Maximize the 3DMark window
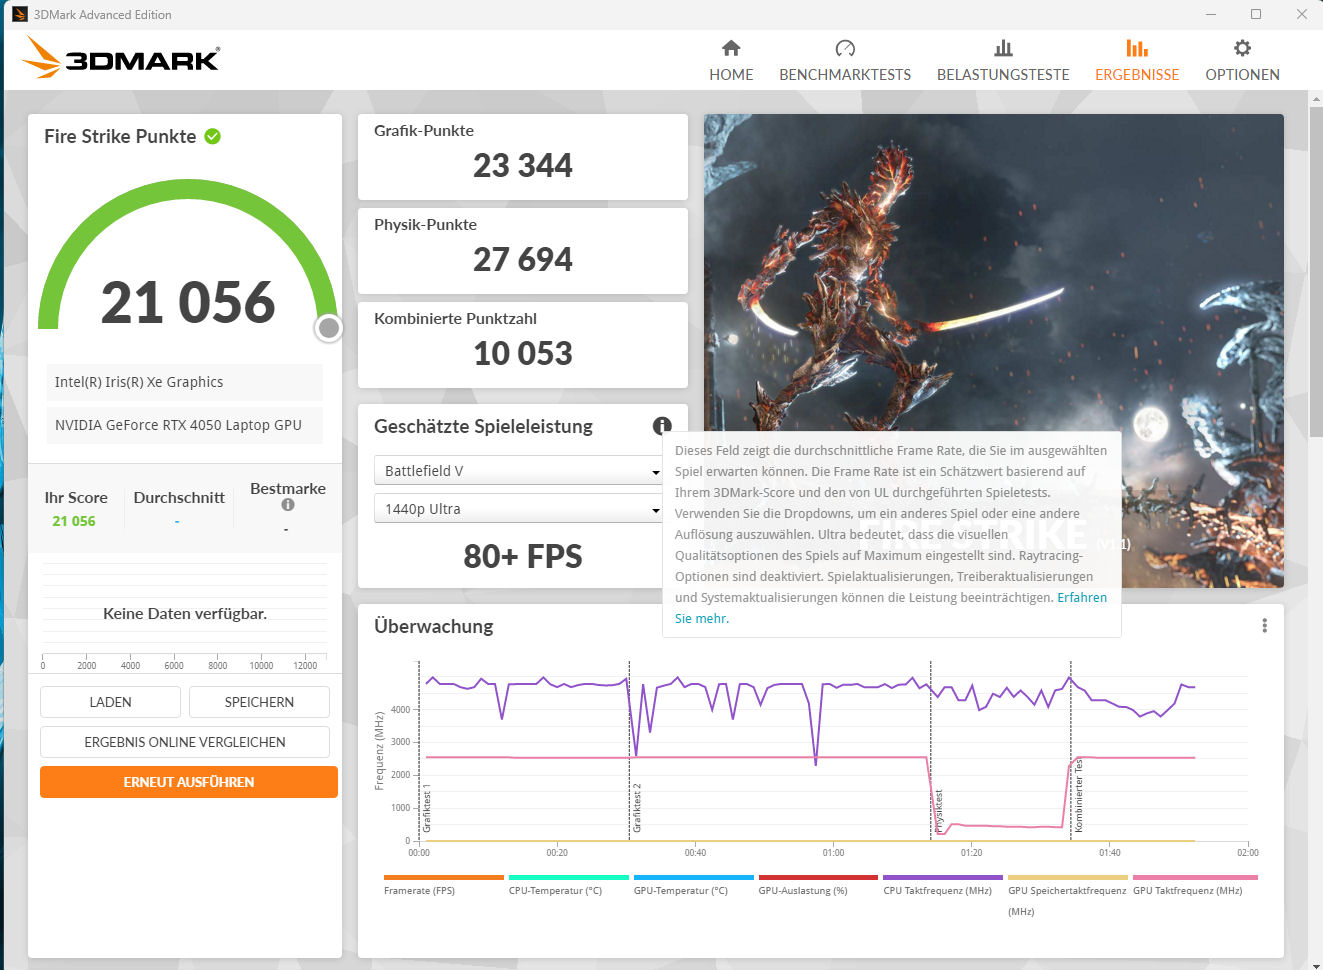This screenshot has height=970, width=1323. [1256, 14]
